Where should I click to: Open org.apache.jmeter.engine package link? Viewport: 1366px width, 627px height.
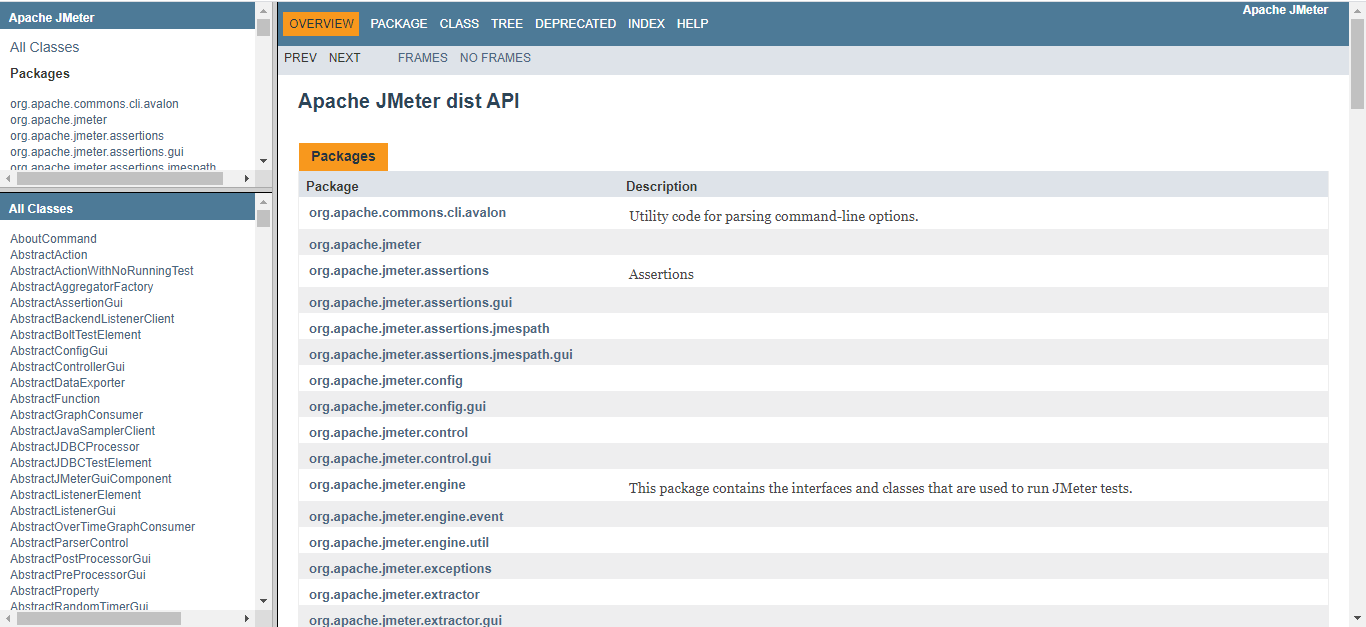coord(387,485)
